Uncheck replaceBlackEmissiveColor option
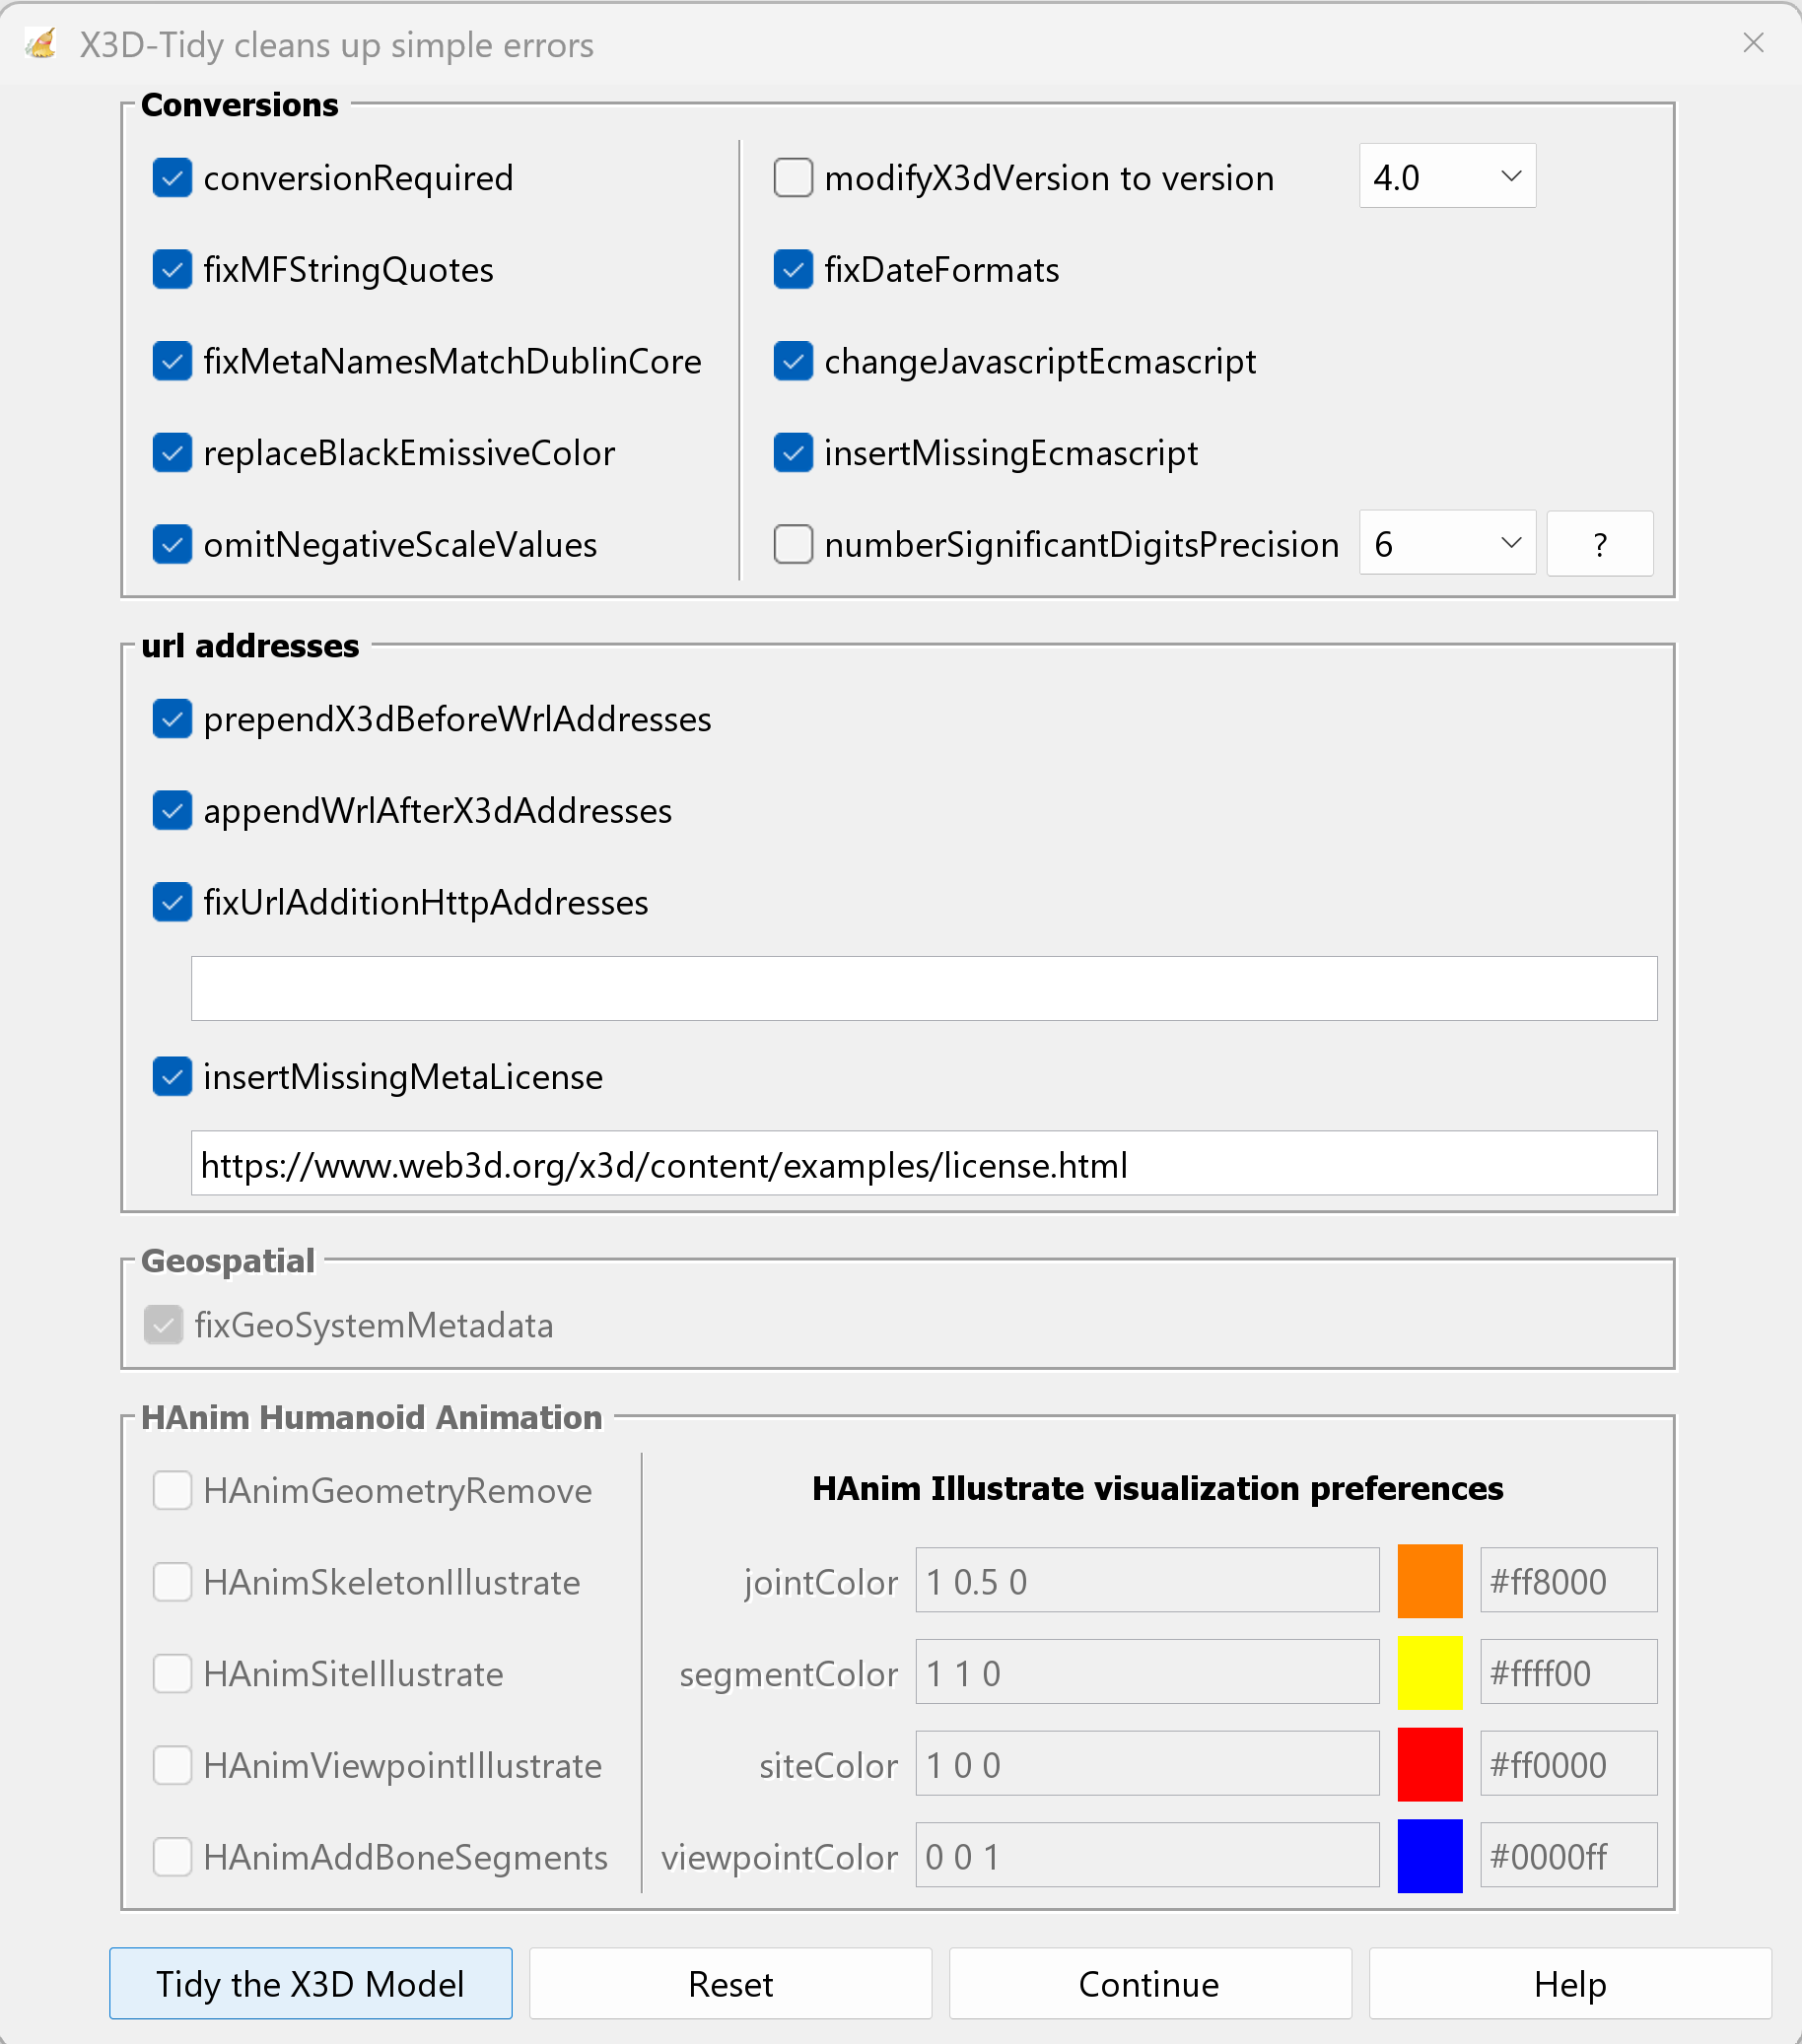 (173, 453)
